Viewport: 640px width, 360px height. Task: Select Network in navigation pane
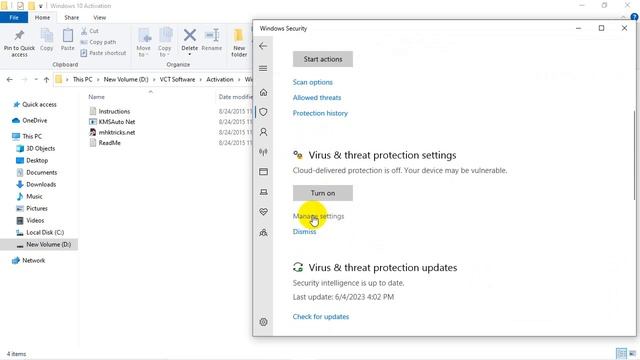coord(33,260)
